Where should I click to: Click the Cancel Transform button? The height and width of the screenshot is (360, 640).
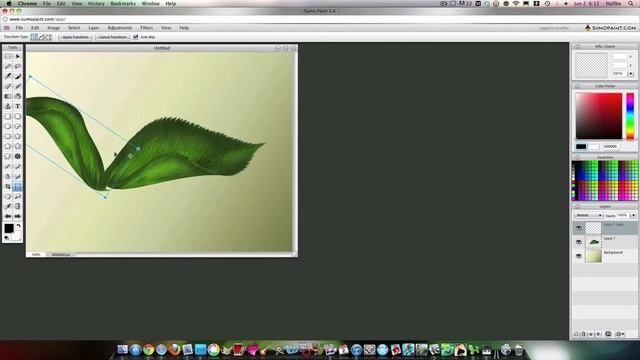(113, 37)
